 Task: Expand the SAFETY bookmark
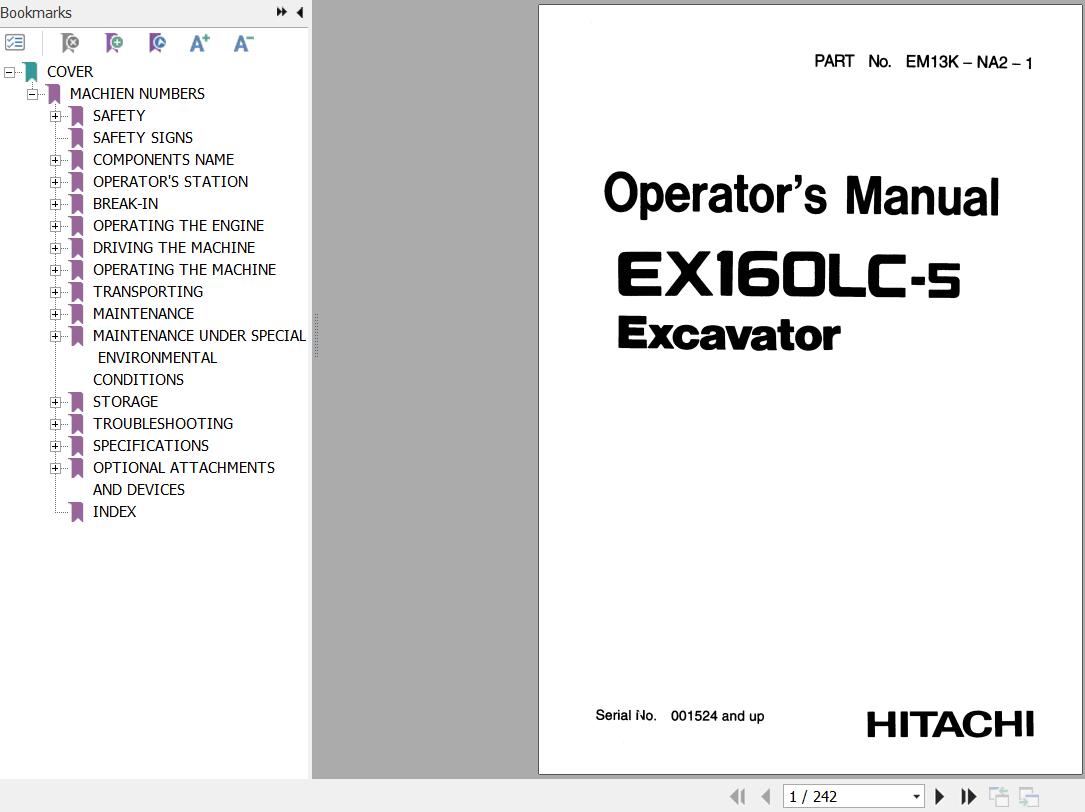tap(55, 116)
